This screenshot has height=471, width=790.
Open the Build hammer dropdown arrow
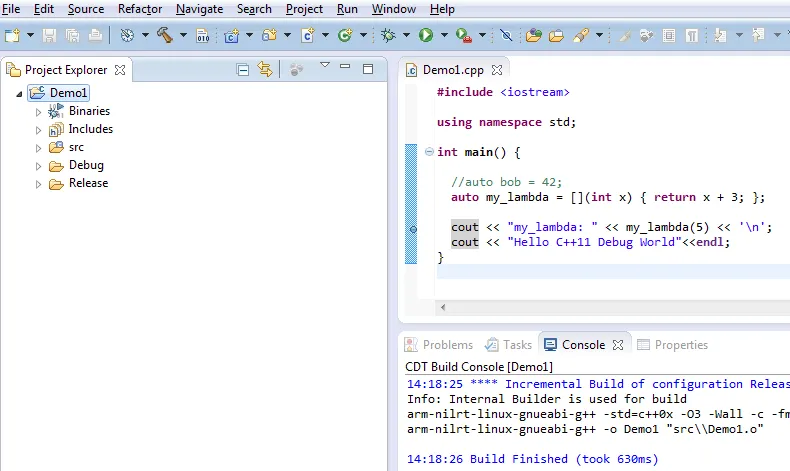[x=183, y=35]
